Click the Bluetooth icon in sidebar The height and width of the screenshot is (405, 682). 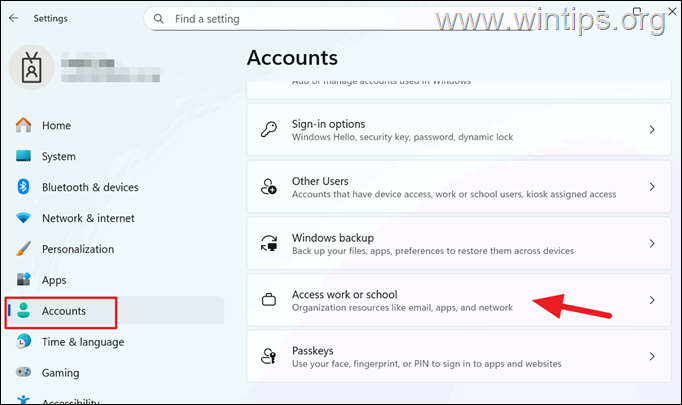coord(23,187)
